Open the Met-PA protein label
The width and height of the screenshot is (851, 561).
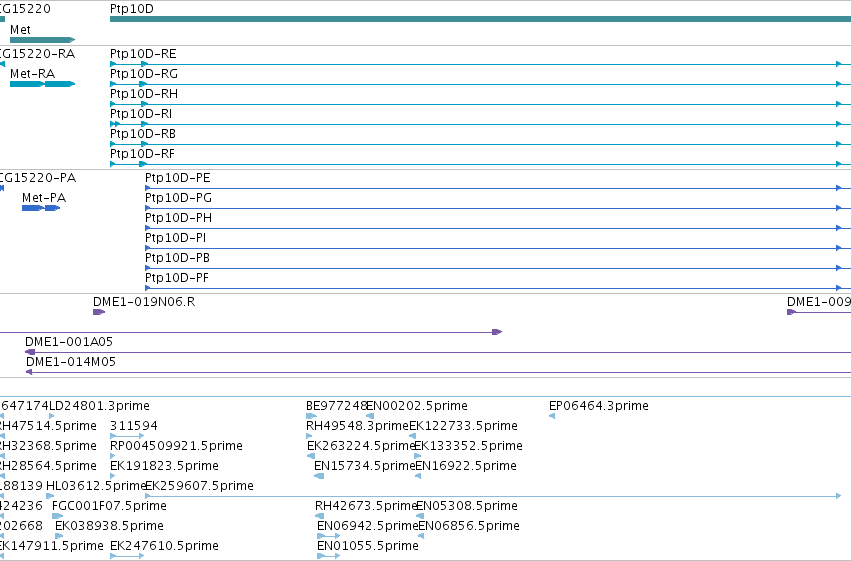43,198
